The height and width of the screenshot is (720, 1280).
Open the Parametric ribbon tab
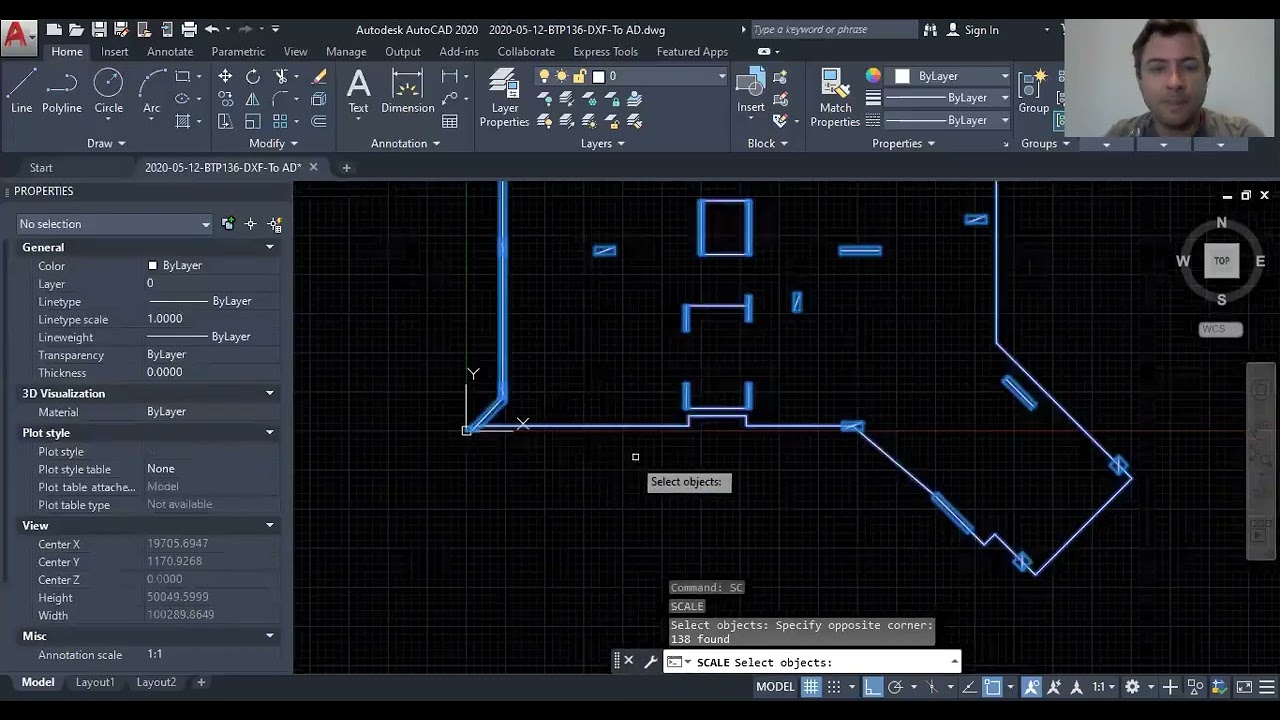pos(238,51)
